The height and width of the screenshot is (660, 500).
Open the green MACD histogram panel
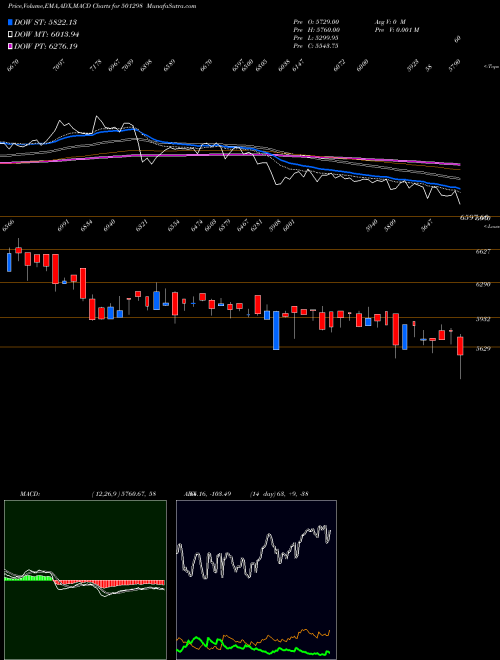coord(85,580)
